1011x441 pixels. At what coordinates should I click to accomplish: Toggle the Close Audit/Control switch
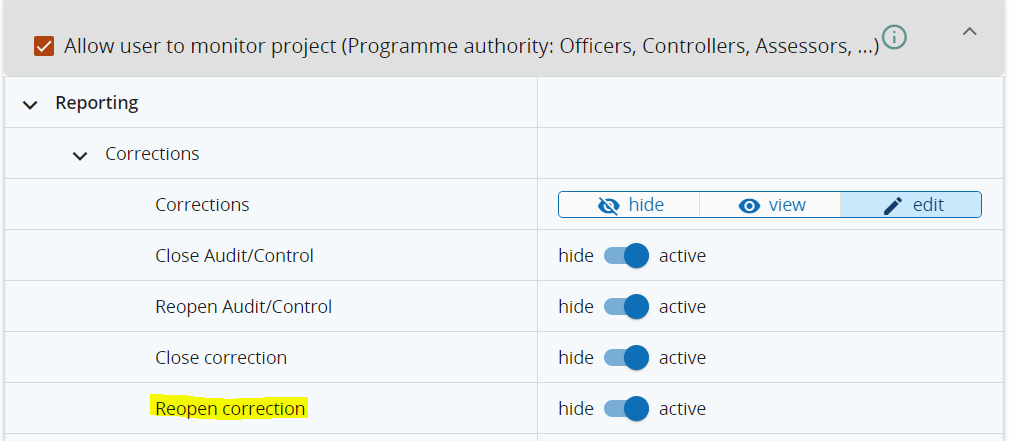click(x=627, y=256)
